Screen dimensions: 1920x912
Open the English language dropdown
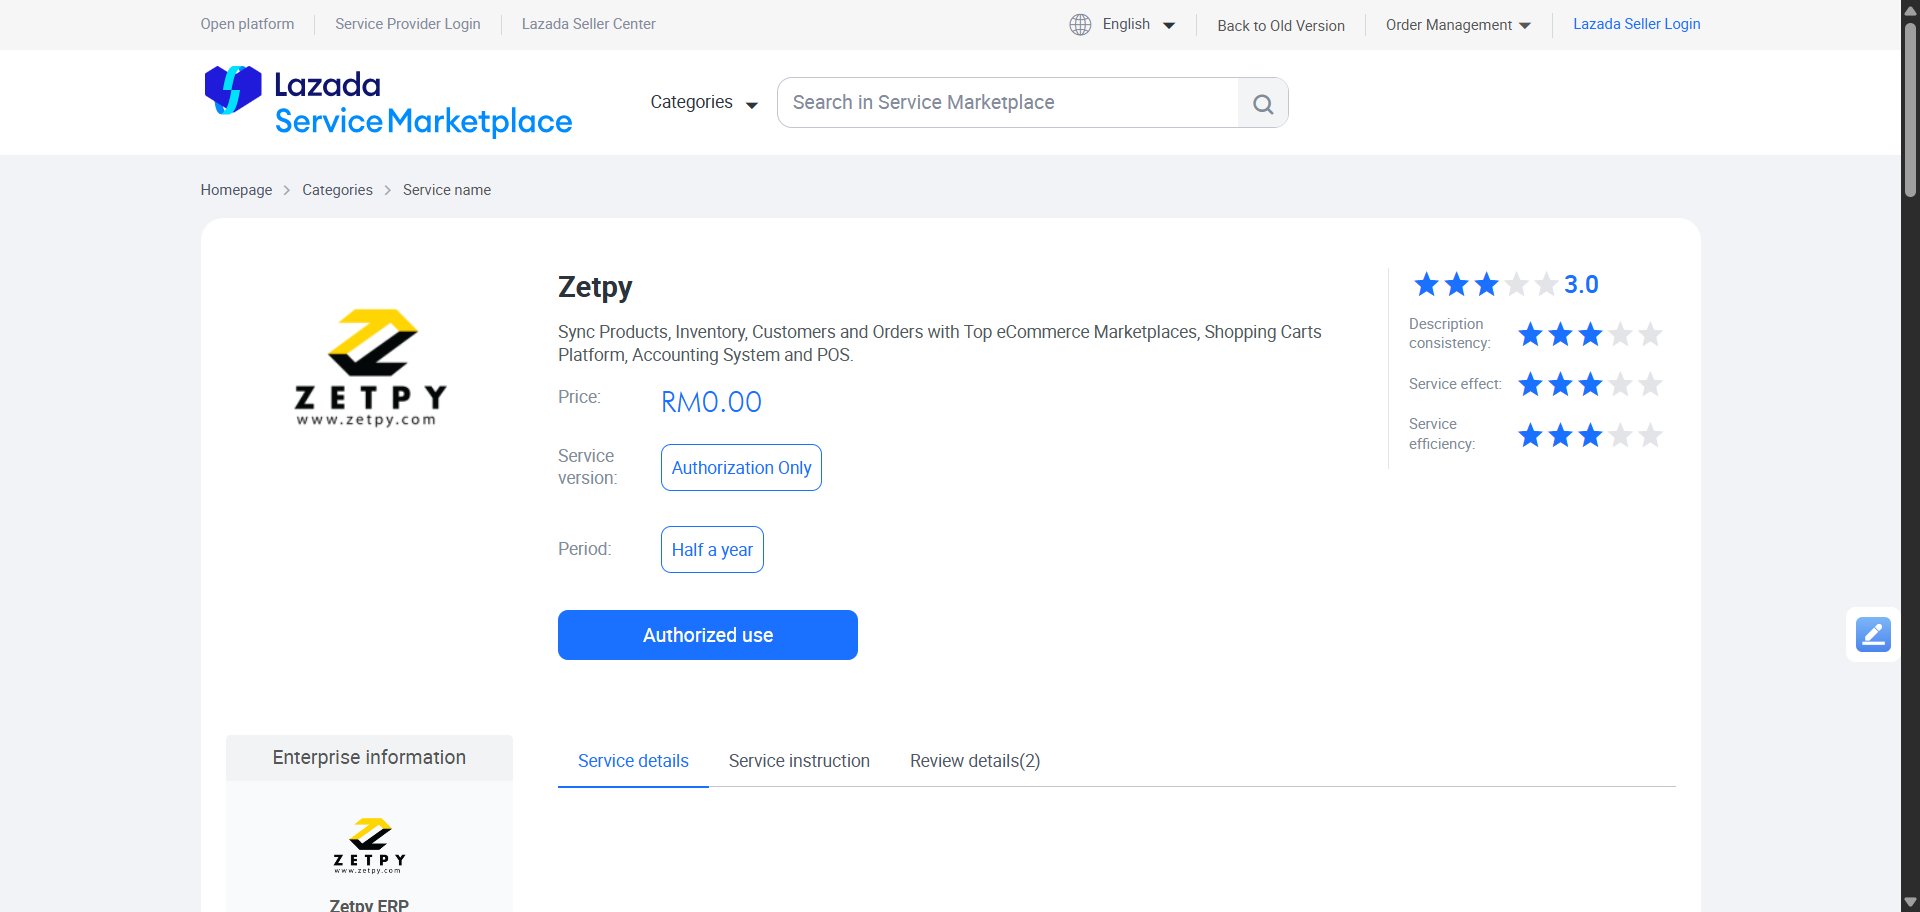point(1138,24)
